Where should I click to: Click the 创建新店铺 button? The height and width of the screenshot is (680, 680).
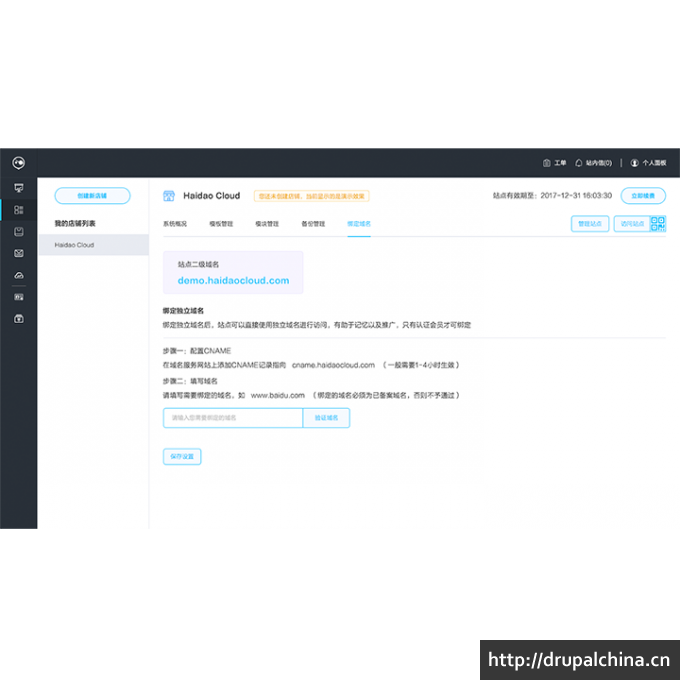(x=92, y=196)
